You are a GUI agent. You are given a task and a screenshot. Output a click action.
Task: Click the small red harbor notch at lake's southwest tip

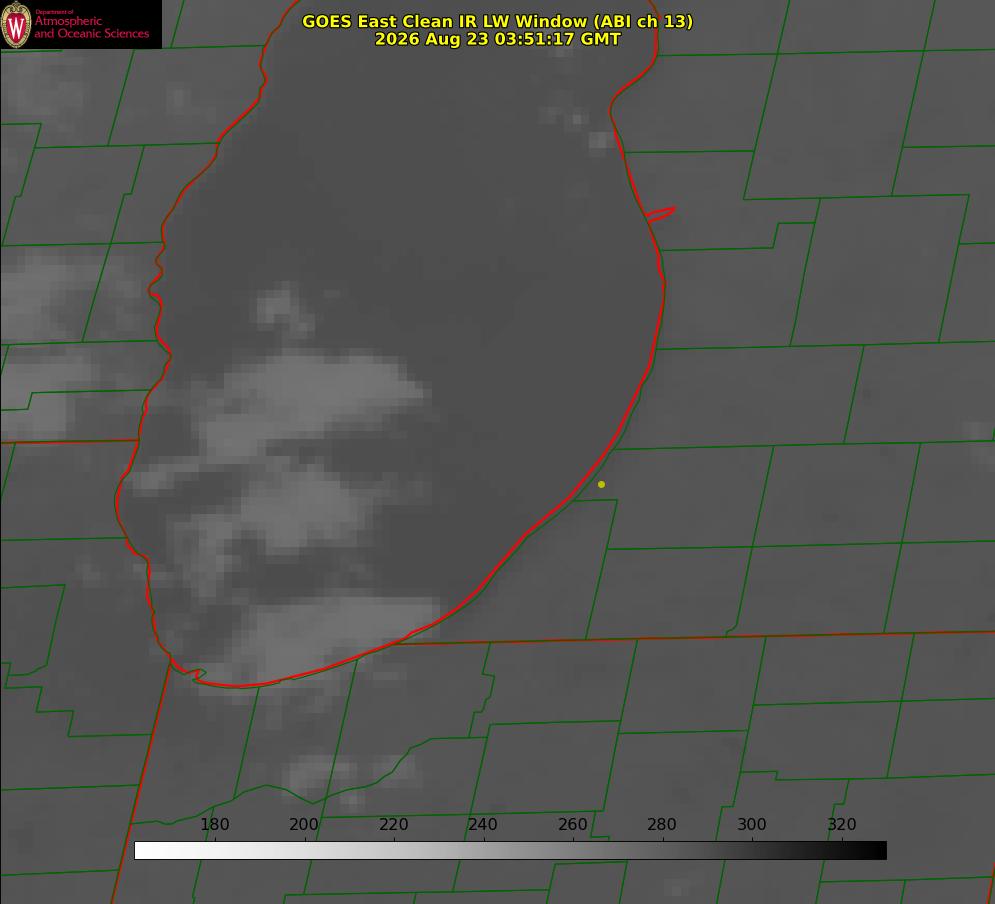tap(189, 672)
